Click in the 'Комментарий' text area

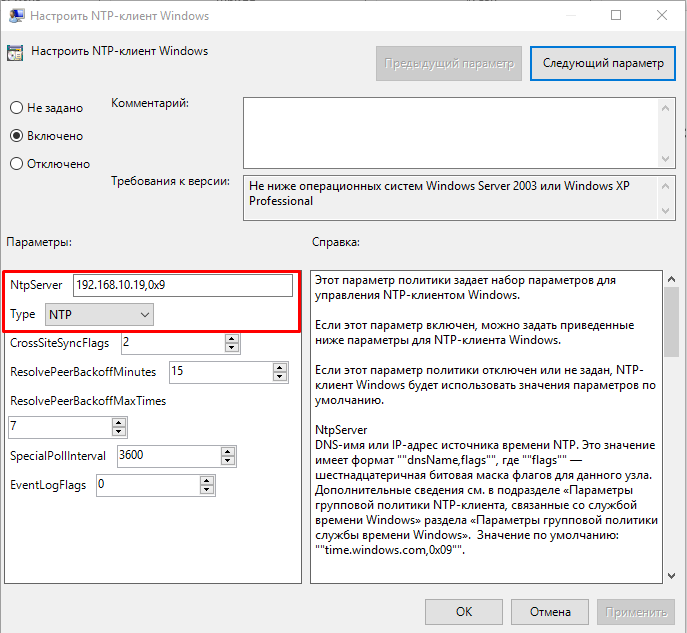click(x=450, y=130)
